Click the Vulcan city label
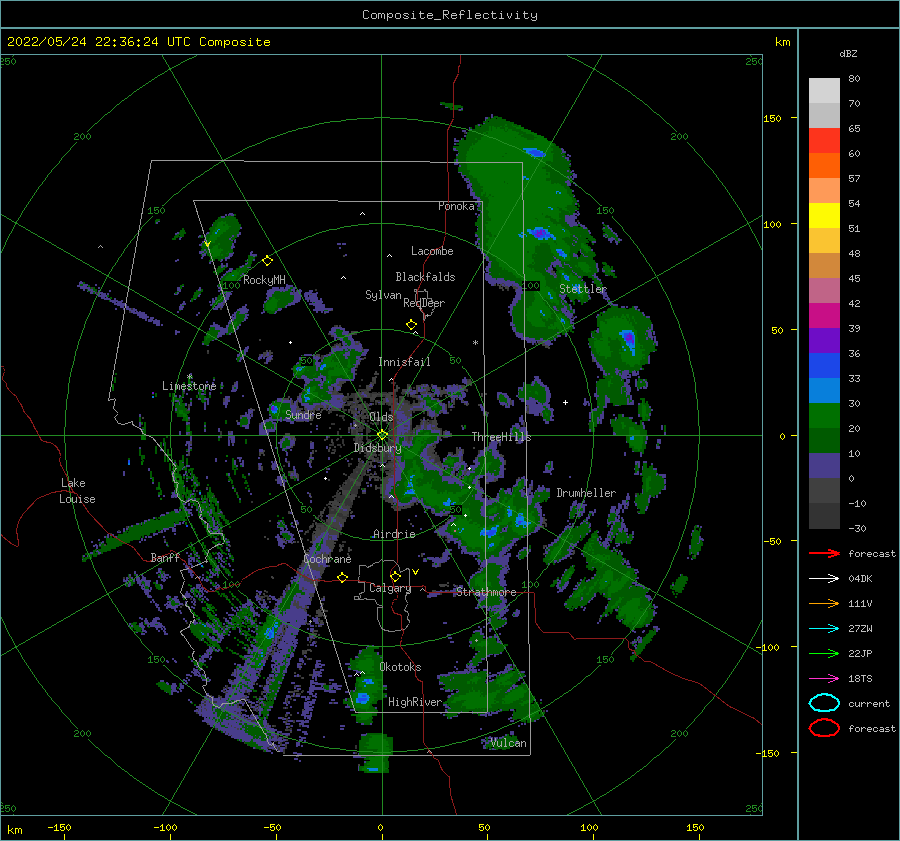The width and height of the screenshot is (900, 841). (508, 743)
